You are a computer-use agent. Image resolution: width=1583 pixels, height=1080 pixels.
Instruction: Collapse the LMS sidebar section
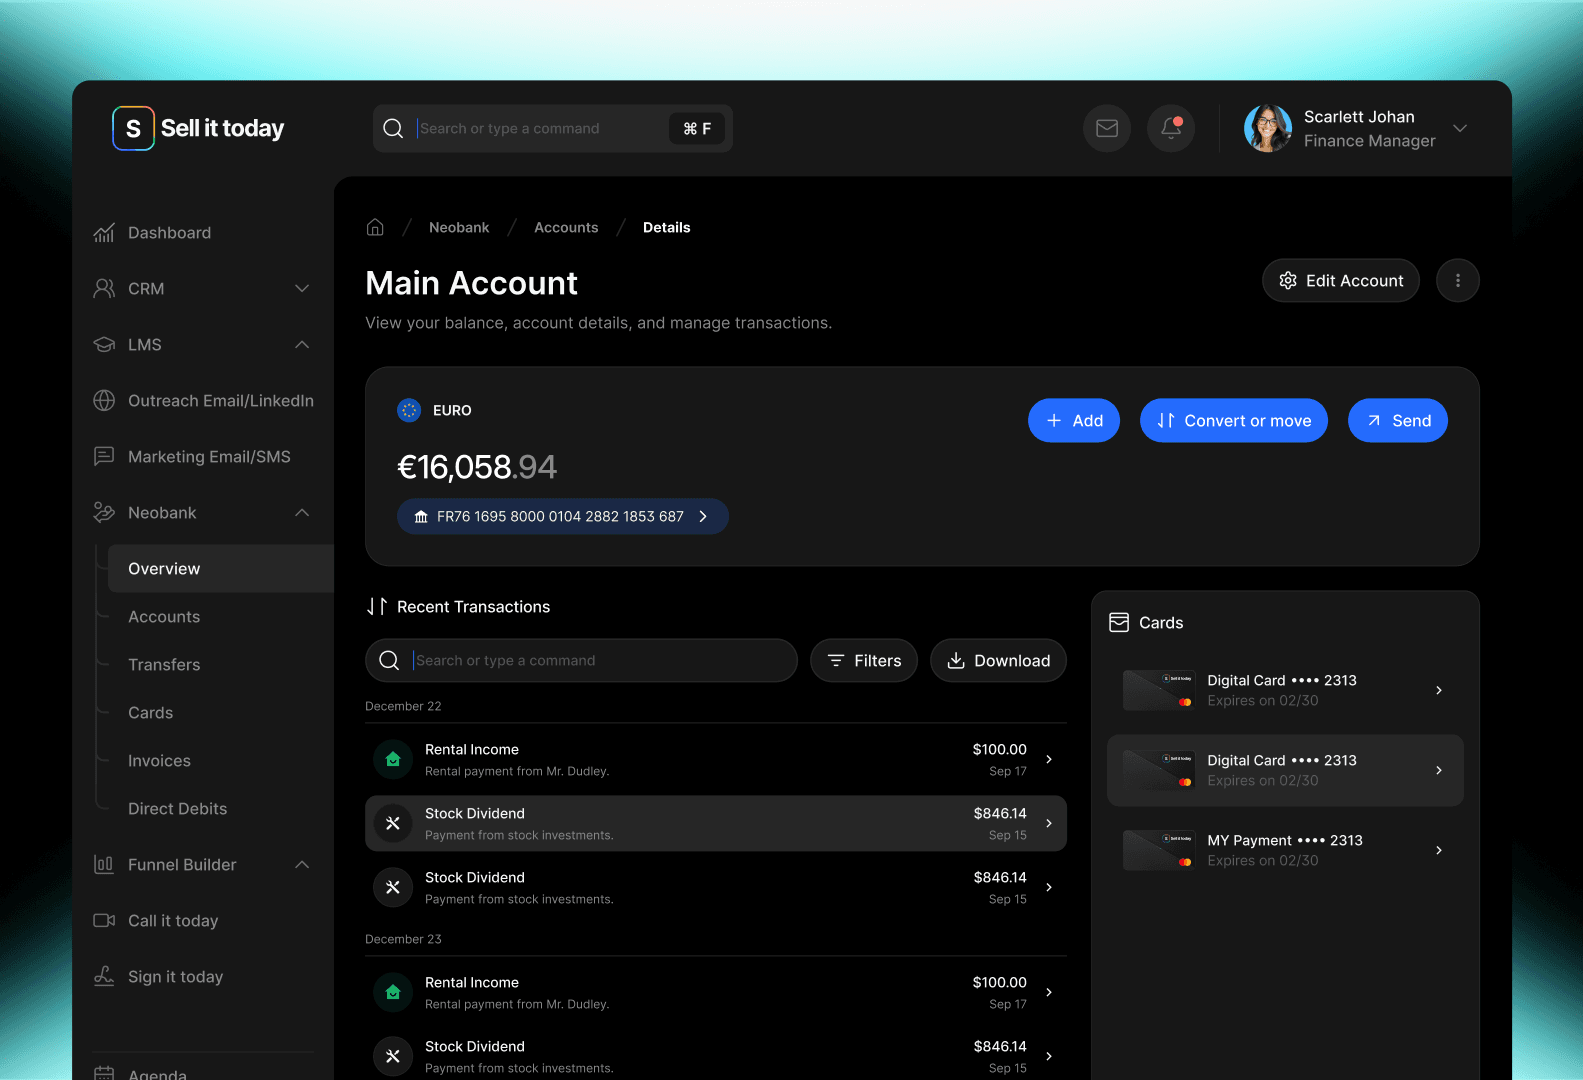302,345
